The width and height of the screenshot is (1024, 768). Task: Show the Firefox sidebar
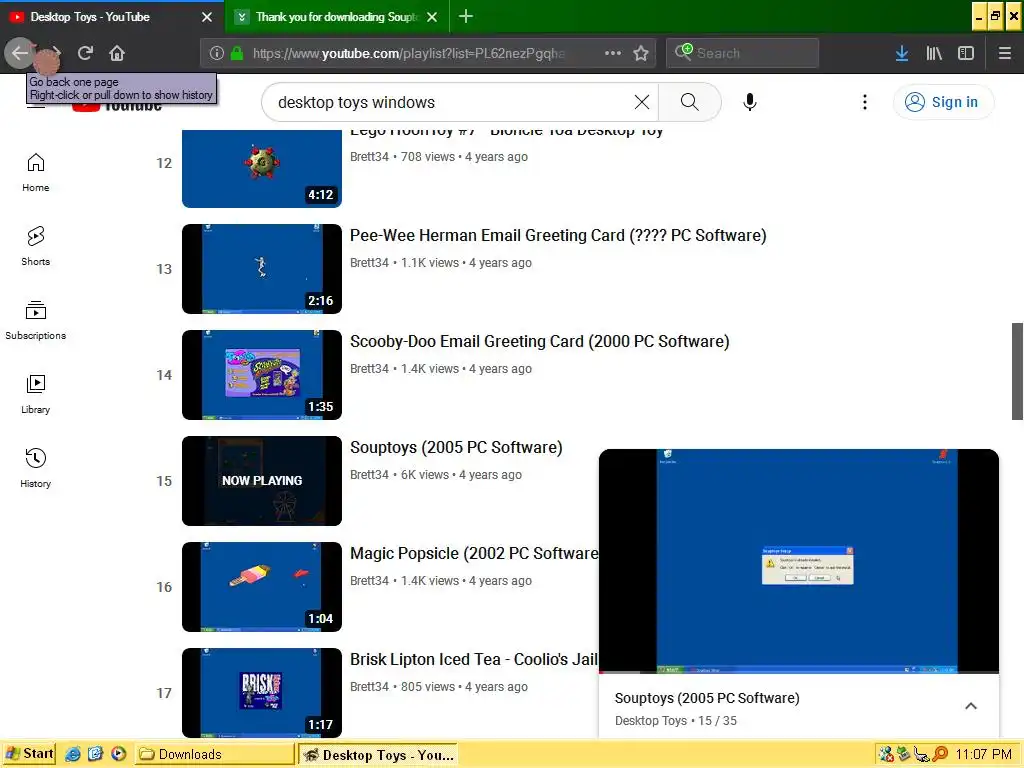[x=966, y=53]
